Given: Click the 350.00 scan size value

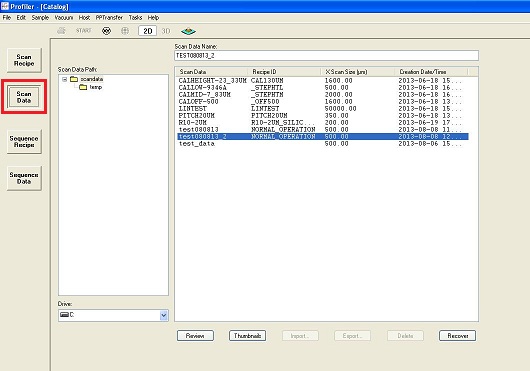Looking at the screenshot, I should pyautogui.click(x=336, y=116).
